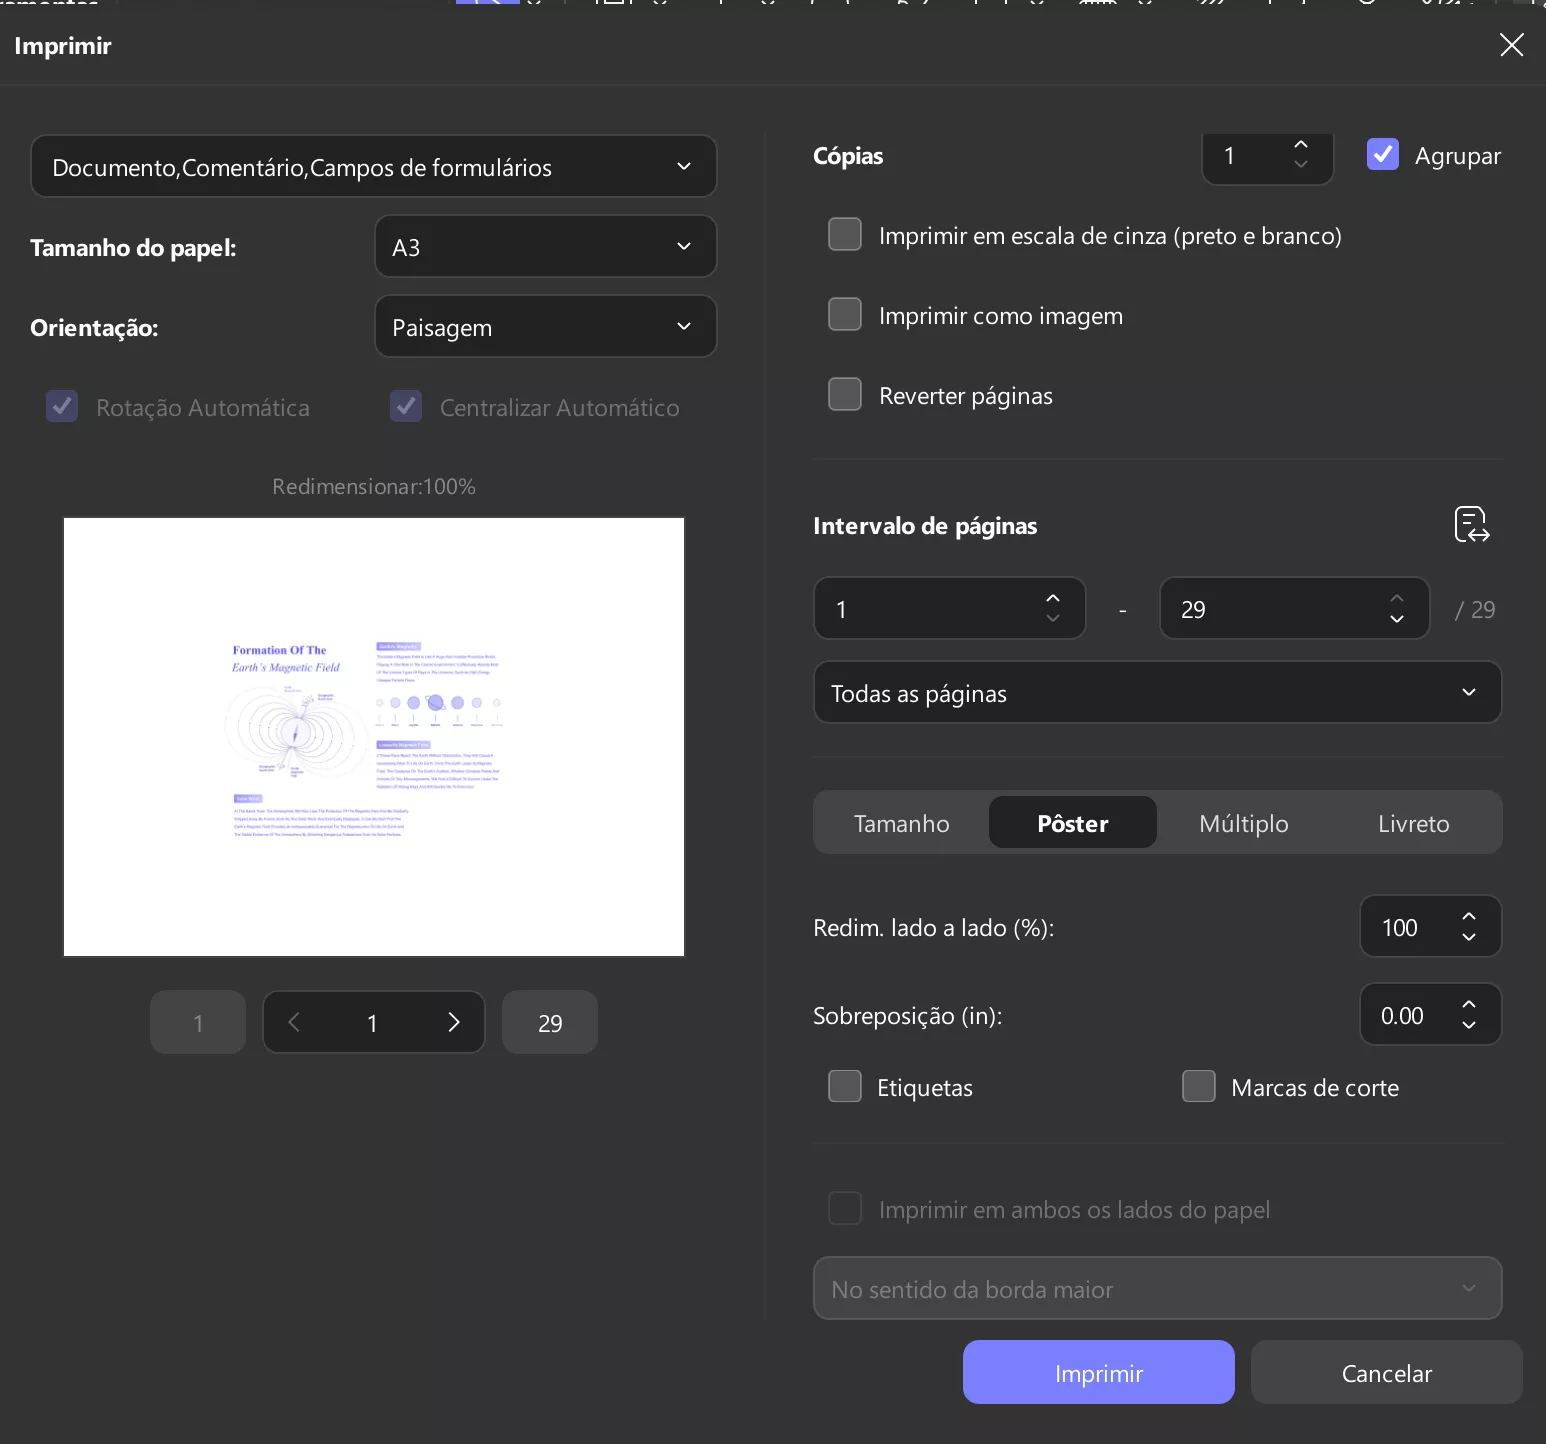
Task: Close the Imprimir dialog
Action: [x=1511, y=45]
